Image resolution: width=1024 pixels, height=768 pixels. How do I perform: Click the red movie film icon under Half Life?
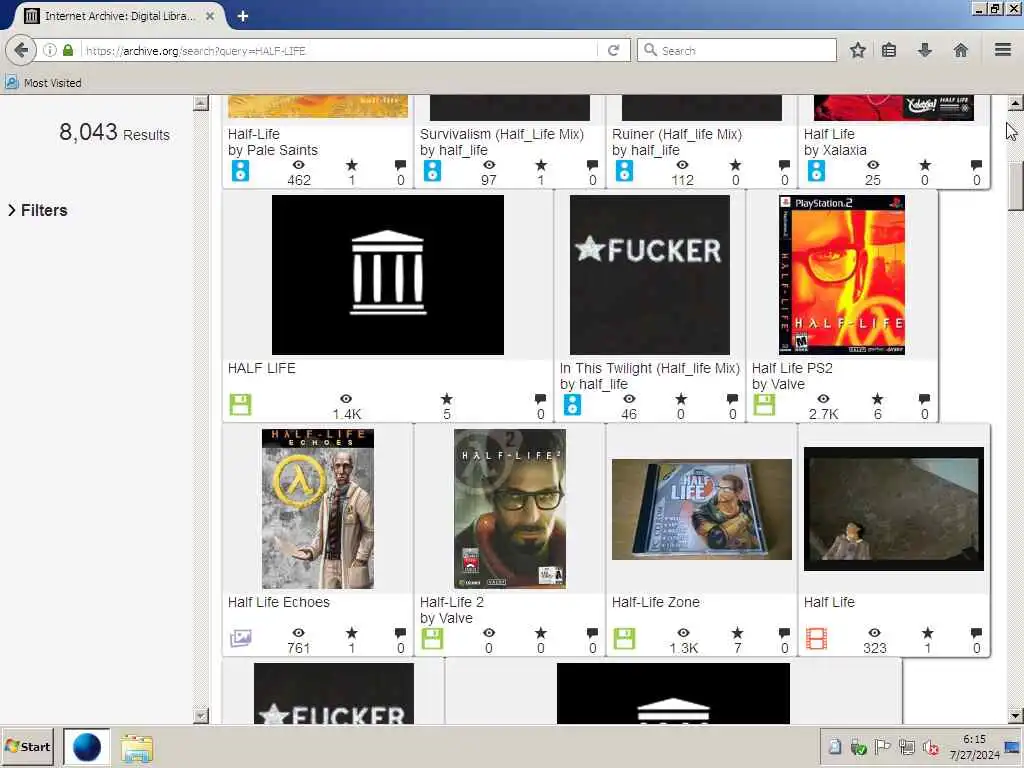(816, 639)
